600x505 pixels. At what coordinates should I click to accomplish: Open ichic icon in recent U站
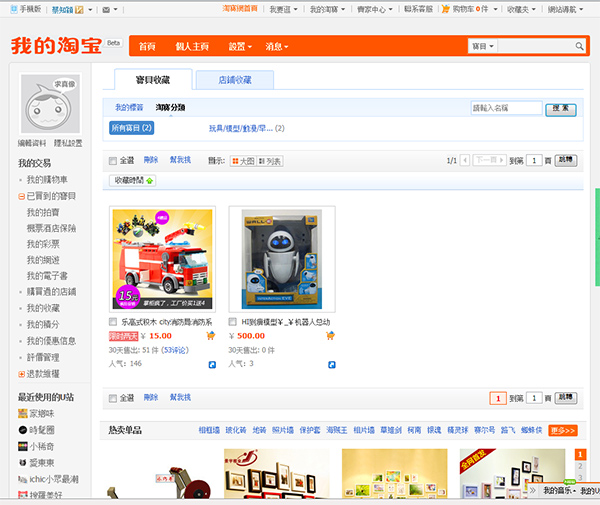click(x=23, y=479)
